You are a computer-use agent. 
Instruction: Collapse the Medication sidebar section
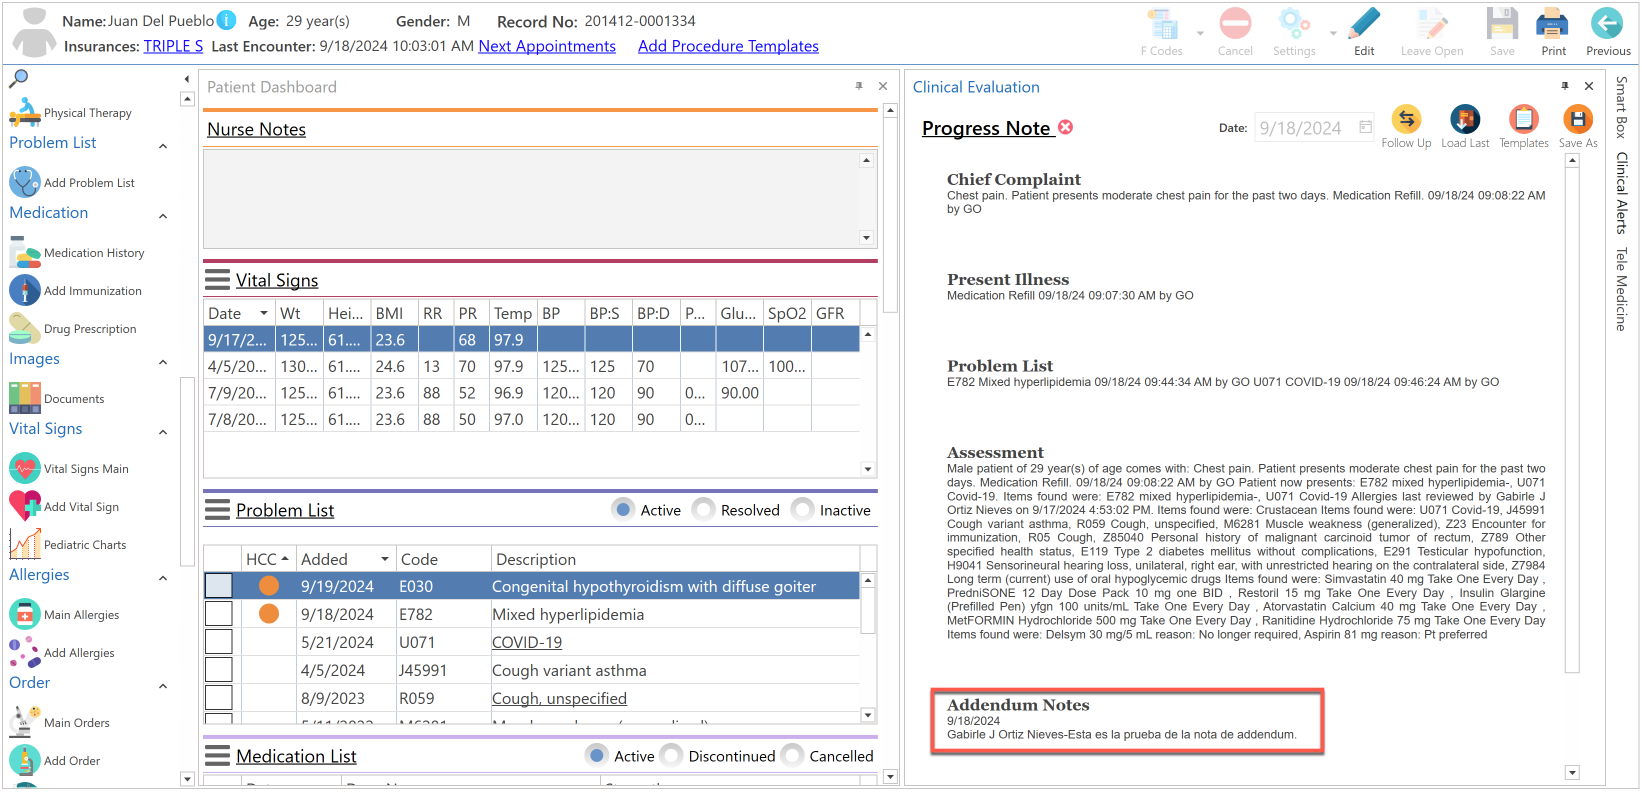(x=163, y=216)
